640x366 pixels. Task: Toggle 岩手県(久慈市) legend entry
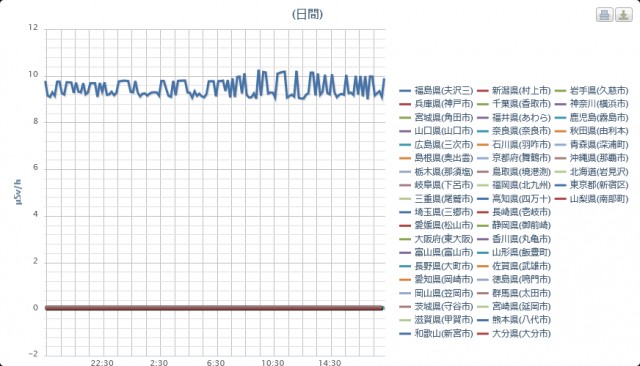click(591, 91)
